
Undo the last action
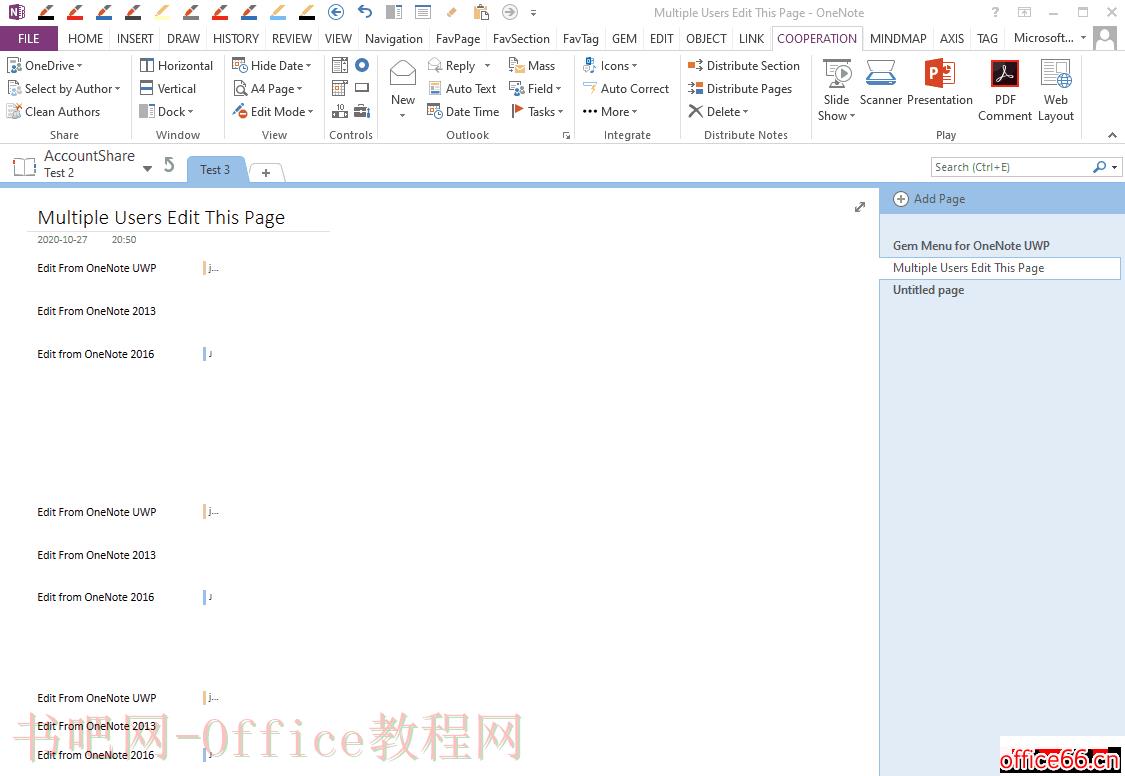365,11
